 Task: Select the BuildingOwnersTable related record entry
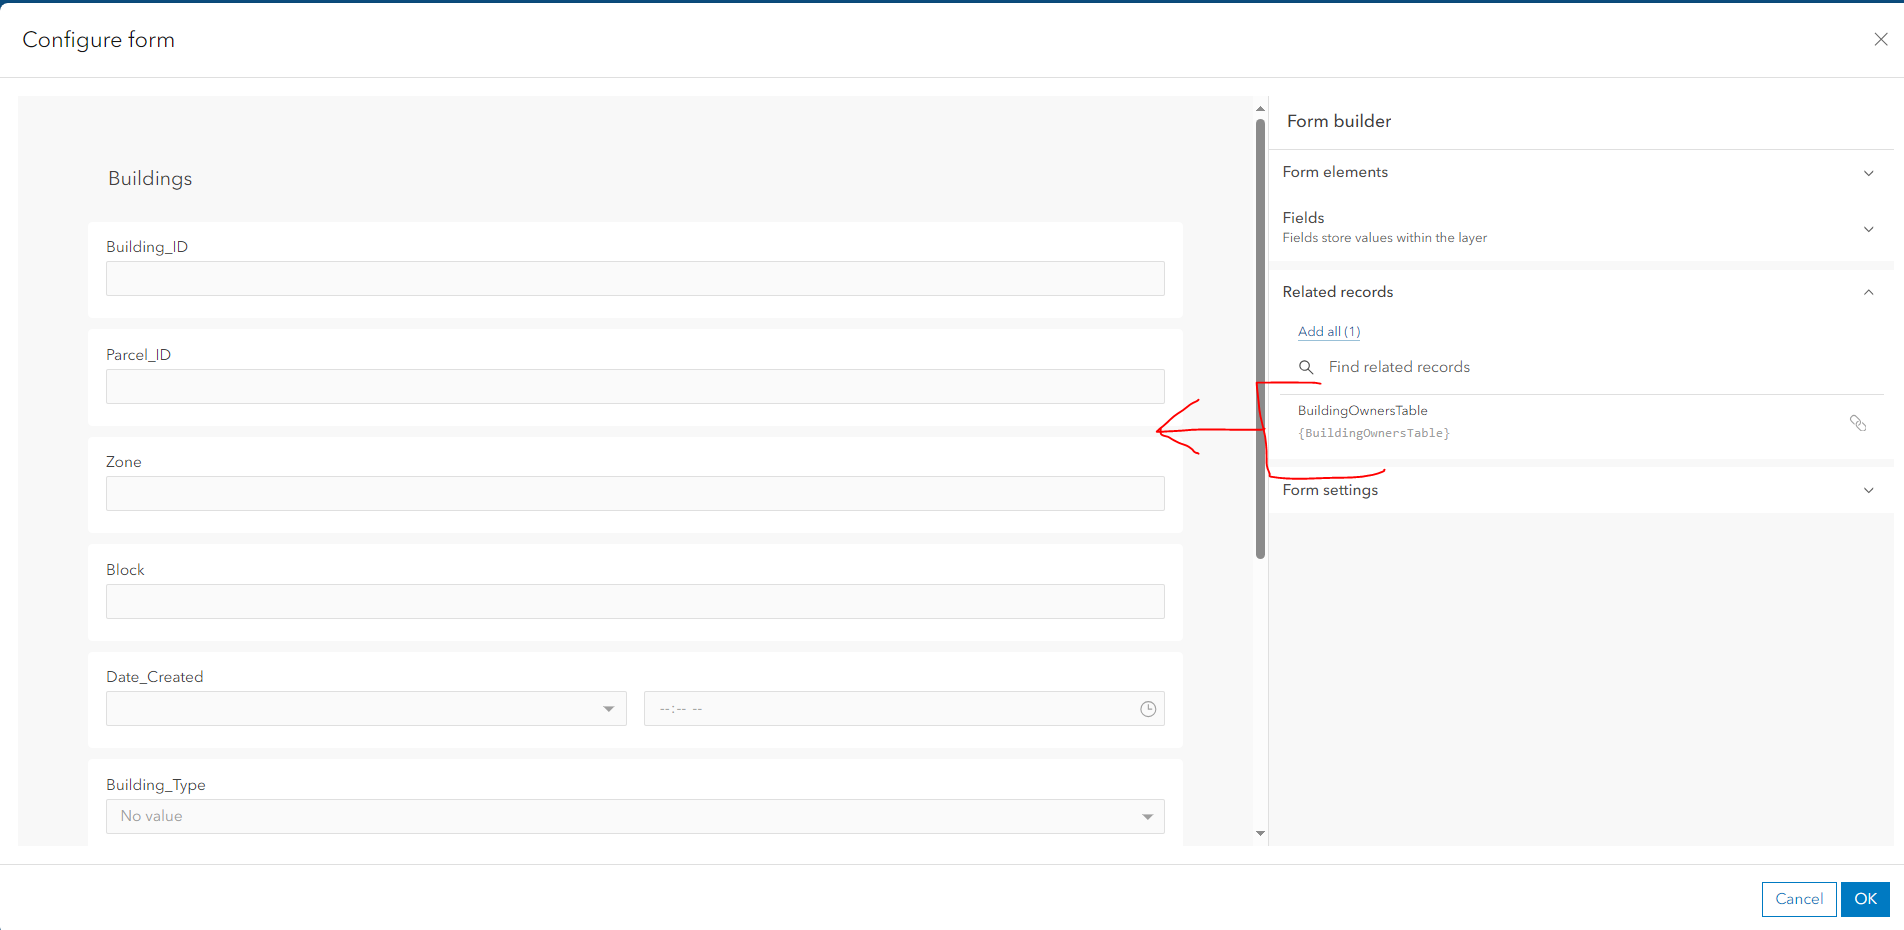tap(1363, 410)
